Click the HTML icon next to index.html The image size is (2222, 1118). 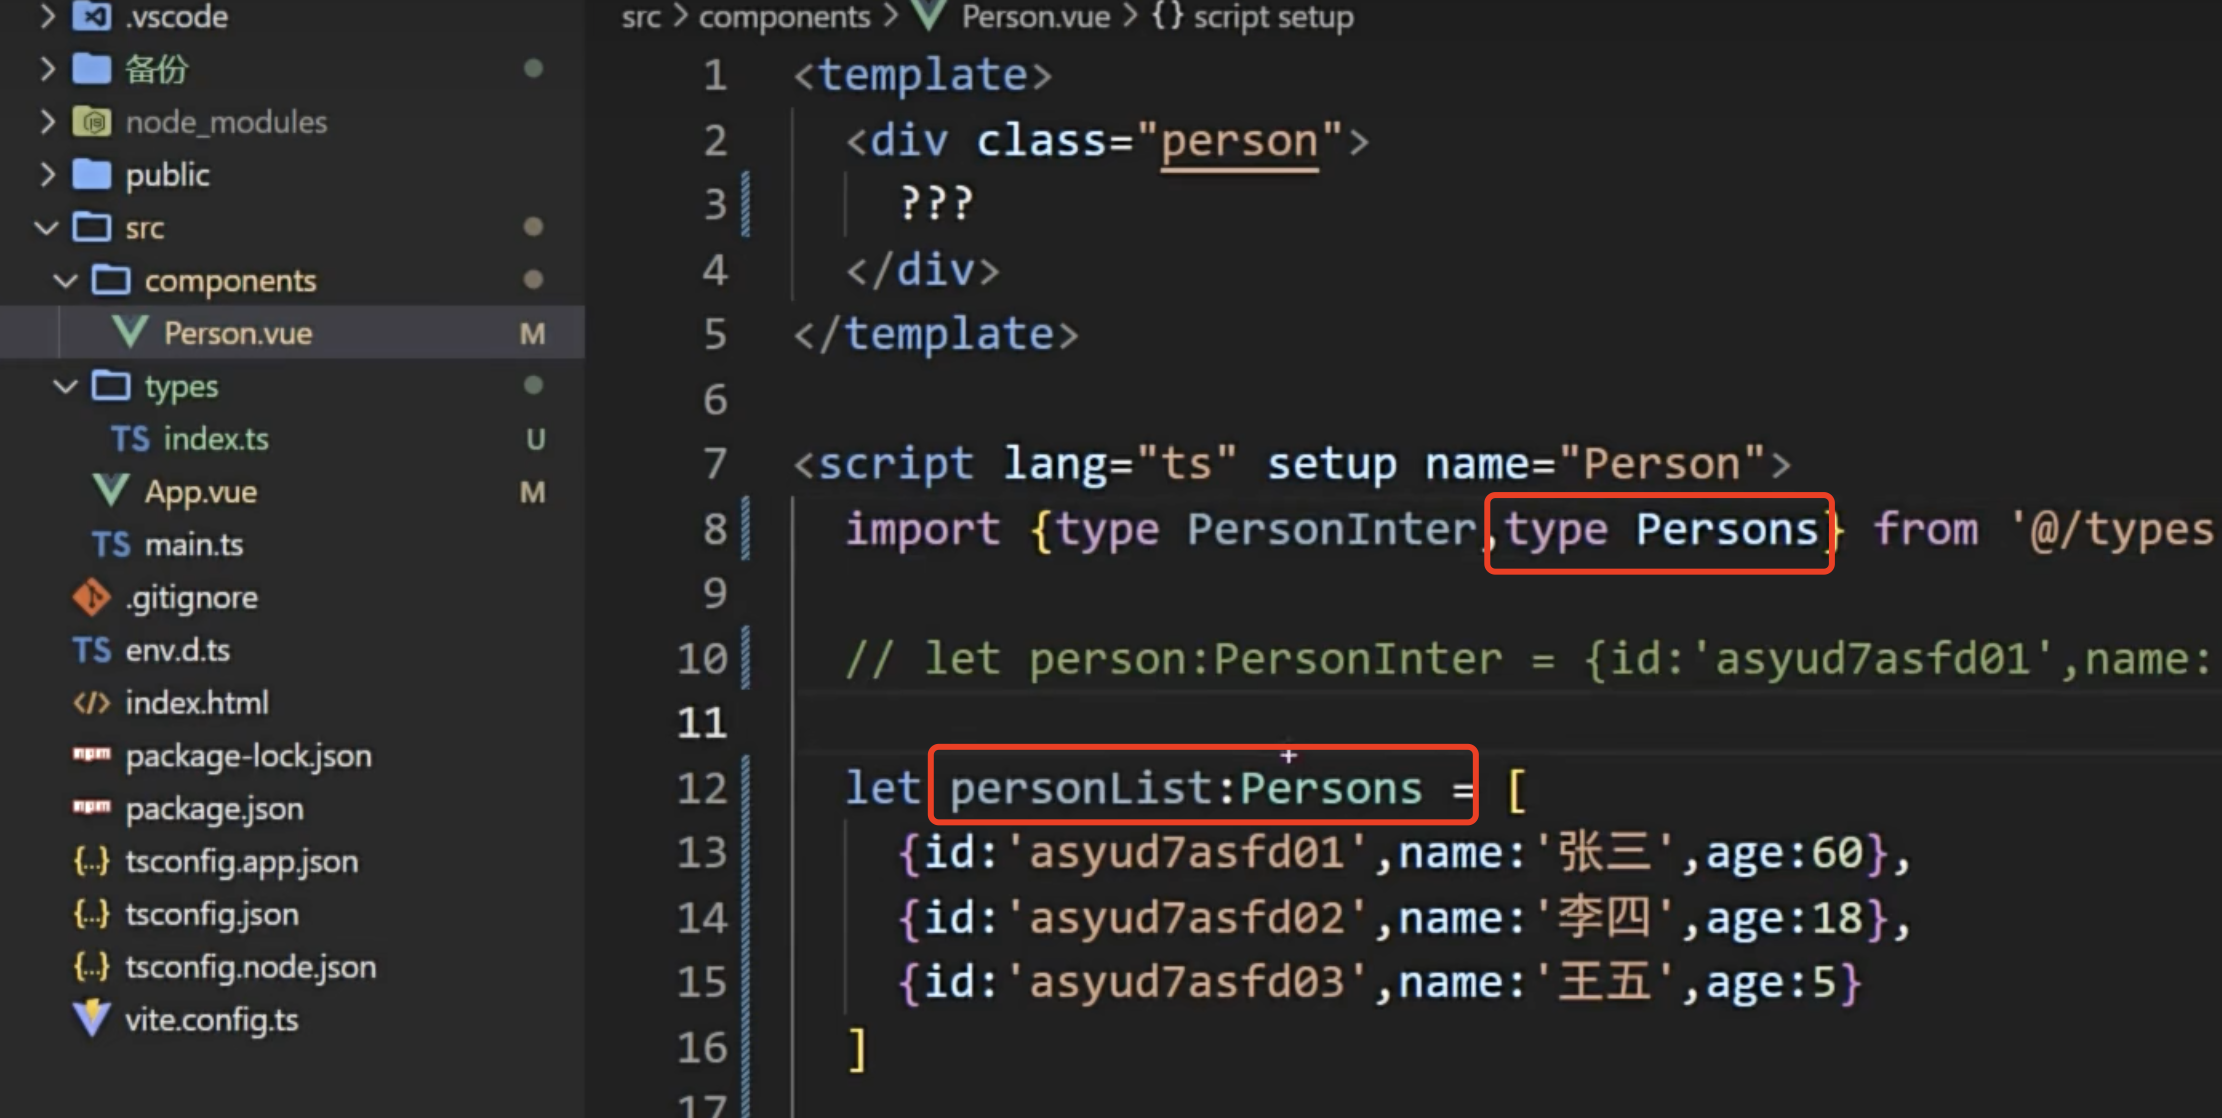(91, 703)
